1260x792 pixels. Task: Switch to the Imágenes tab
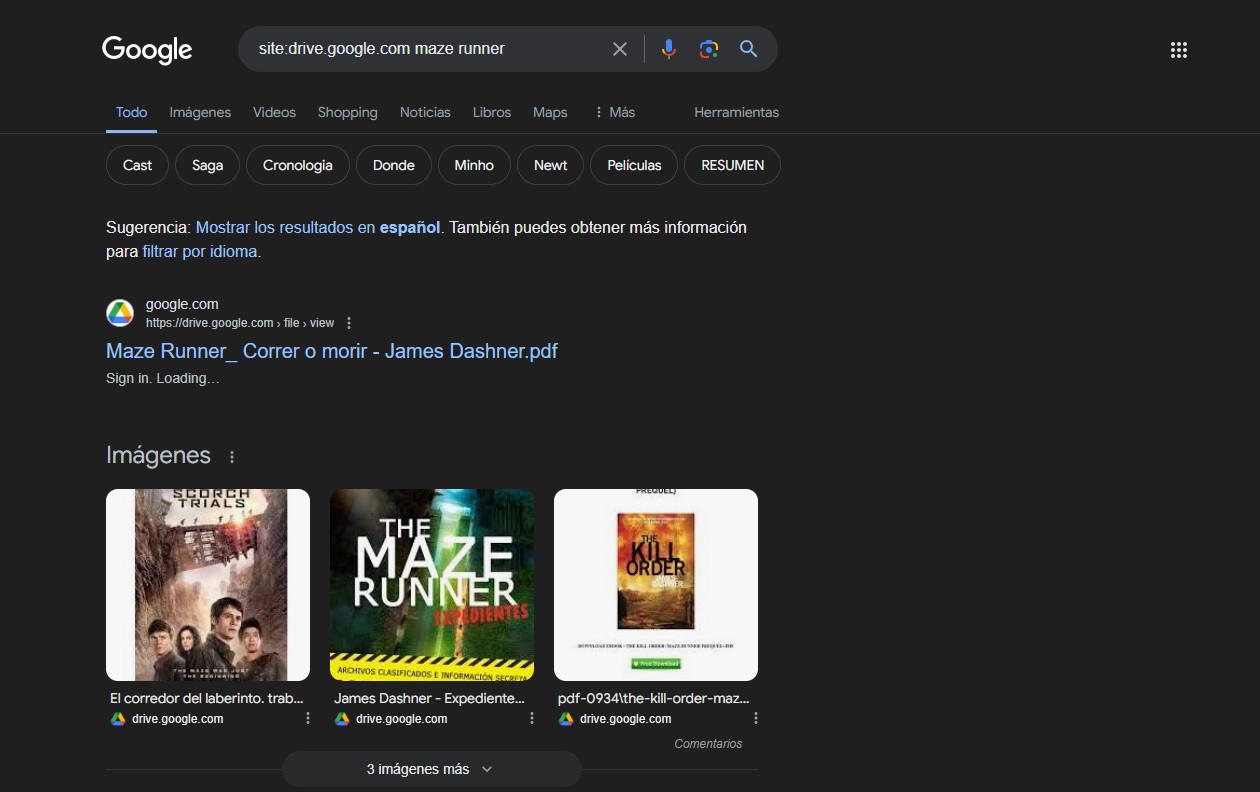tap(199, 112)
